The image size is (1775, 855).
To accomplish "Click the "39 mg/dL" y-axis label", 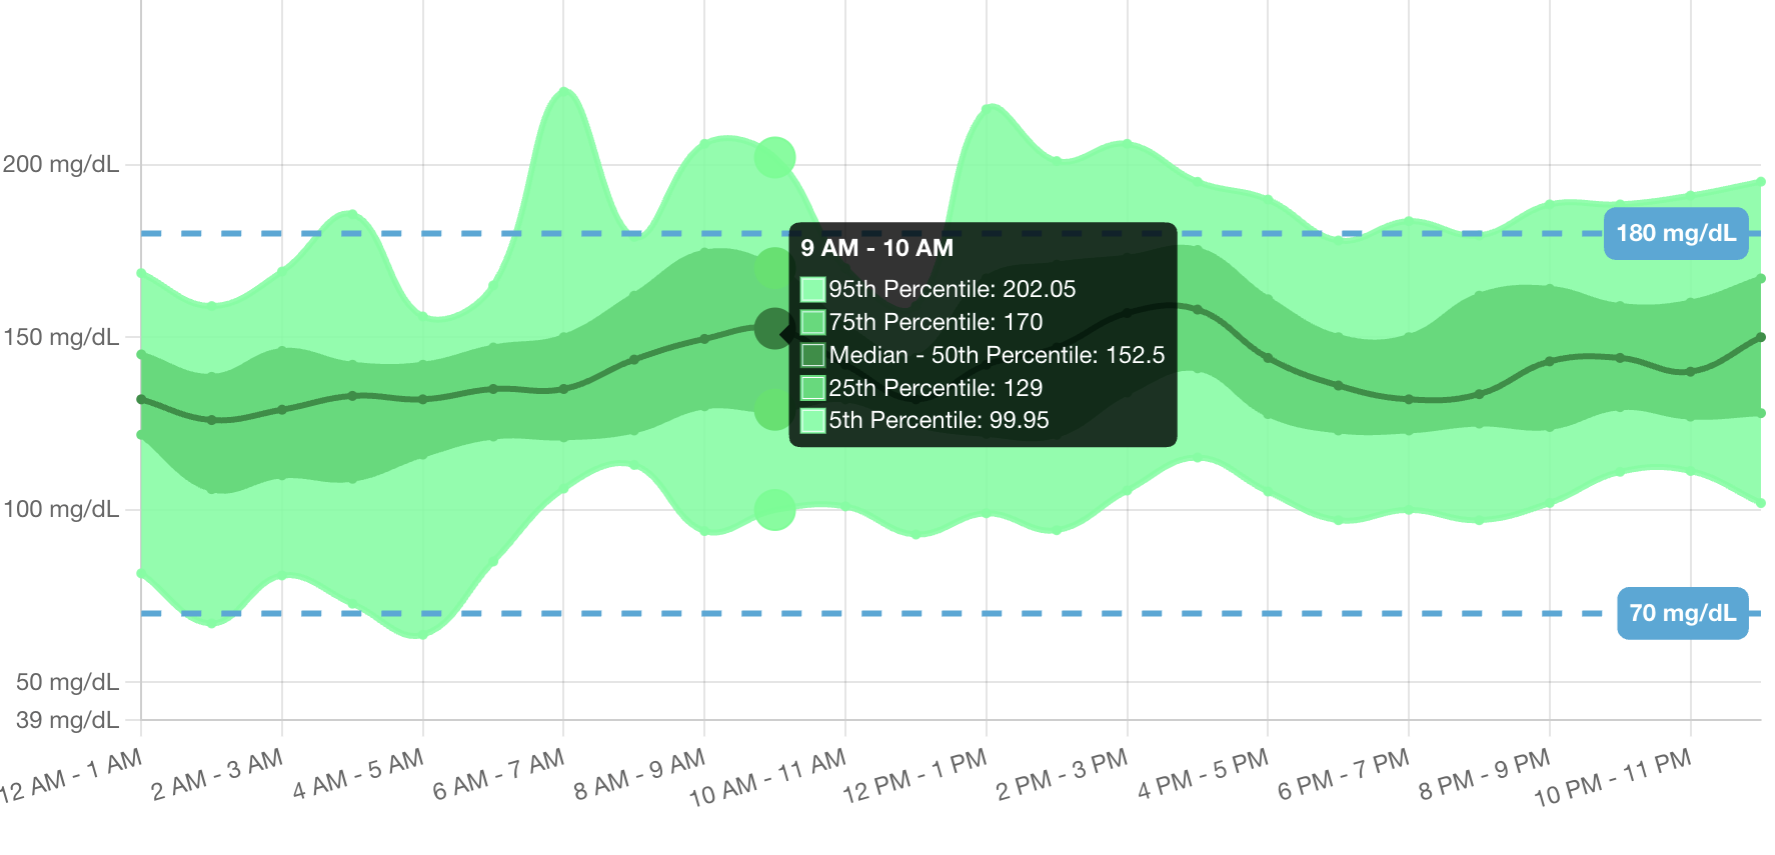I will (67, 720).
